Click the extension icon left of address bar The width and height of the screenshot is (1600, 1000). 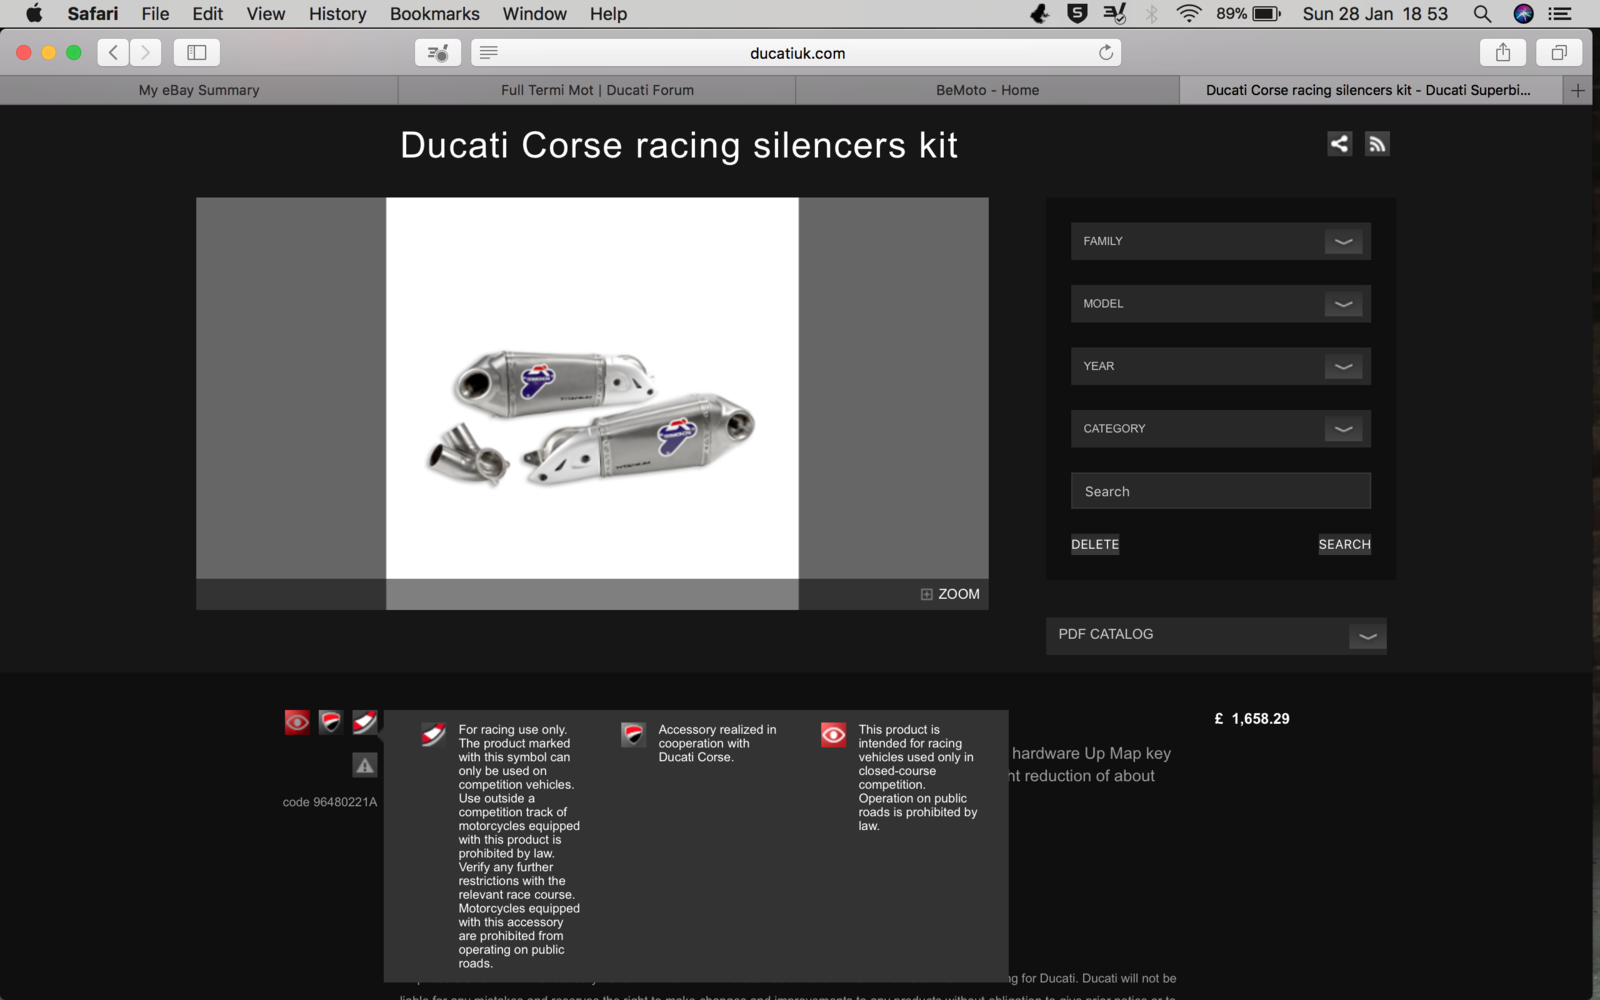point(438,52)
